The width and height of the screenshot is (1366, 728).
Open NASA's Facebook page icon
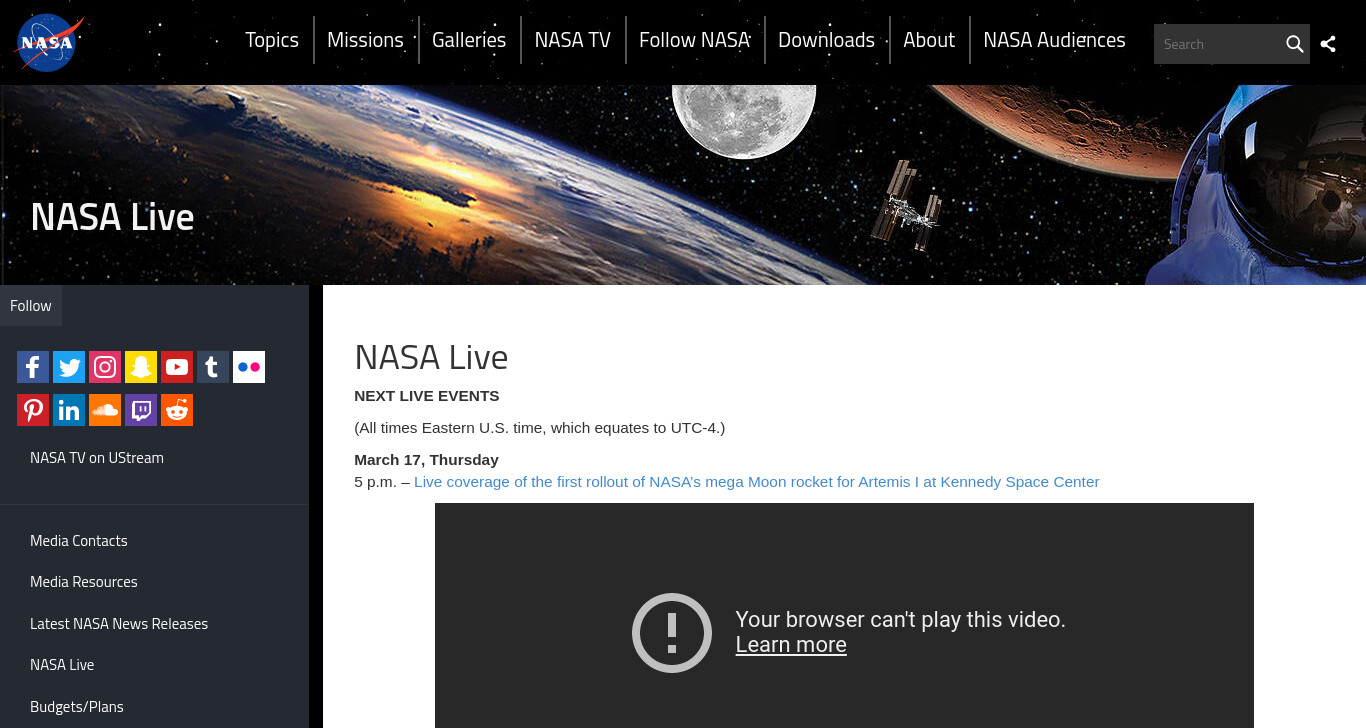pyautogui.click(x=33, y=367)
